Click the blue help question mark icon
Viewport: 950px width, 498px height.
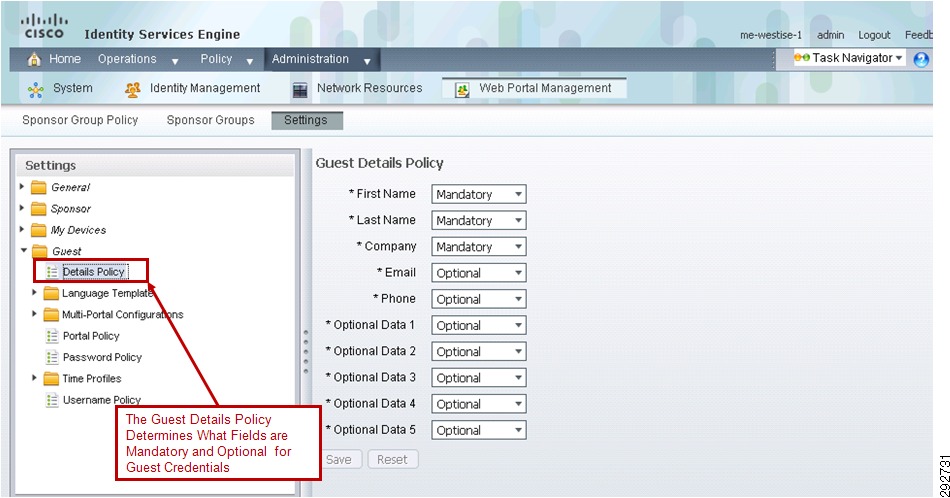click(x=921, y=59)
